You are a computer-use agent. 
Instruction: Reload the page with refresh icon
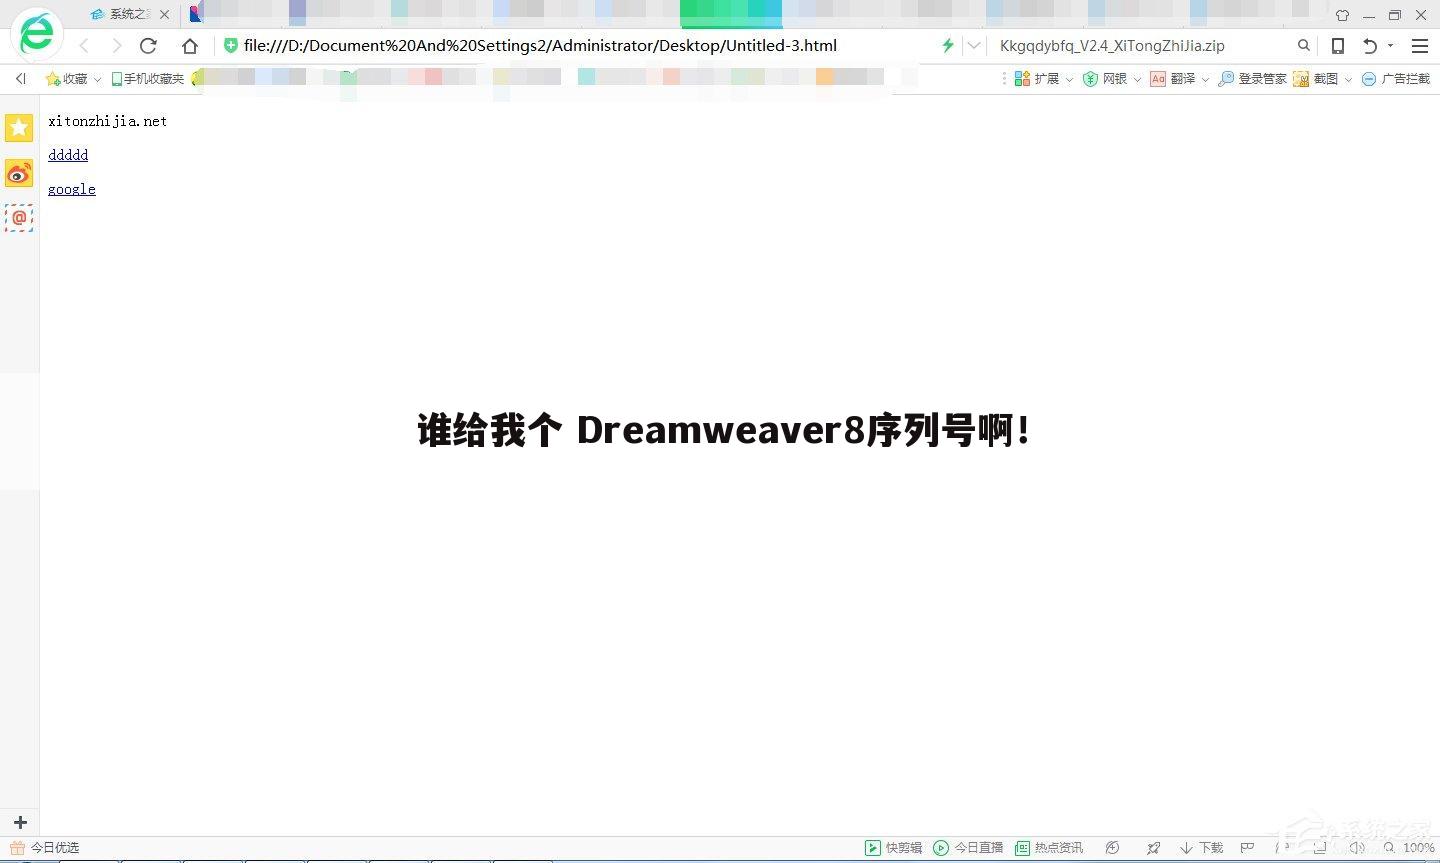[148, 46]
